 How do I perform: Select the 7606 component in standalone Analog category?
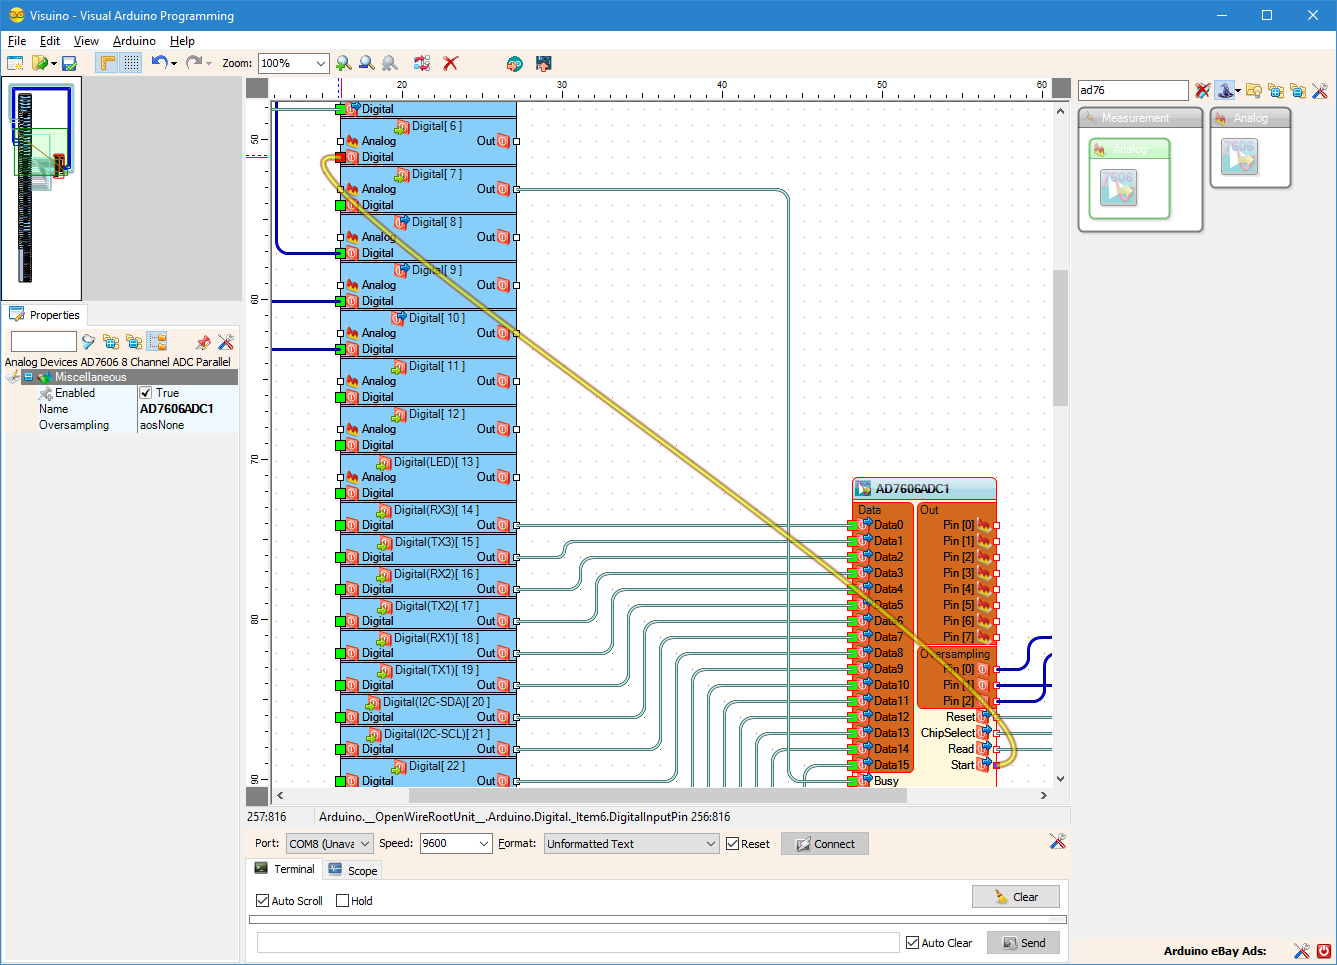1240,156
